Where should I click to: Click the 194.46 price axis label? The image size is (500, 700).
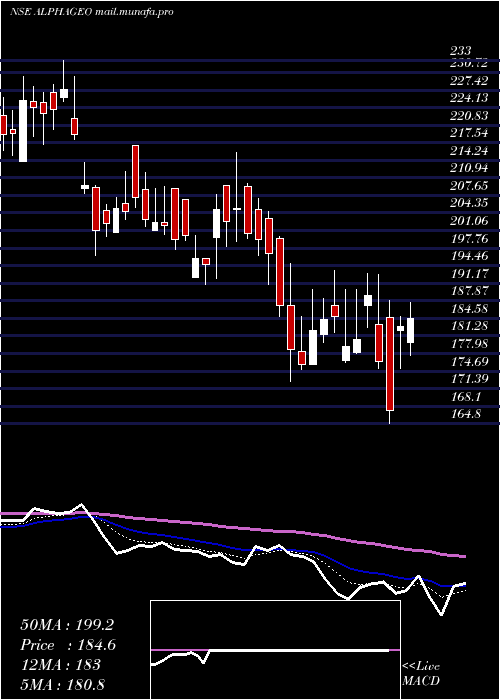pos(471,256)
